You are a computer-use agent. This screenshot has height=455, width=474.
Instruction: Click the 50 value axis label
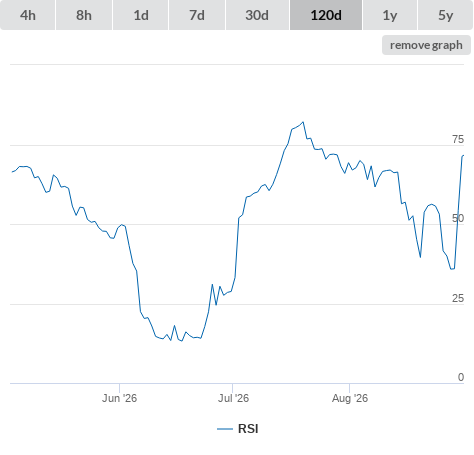click(x=458, y=218)
